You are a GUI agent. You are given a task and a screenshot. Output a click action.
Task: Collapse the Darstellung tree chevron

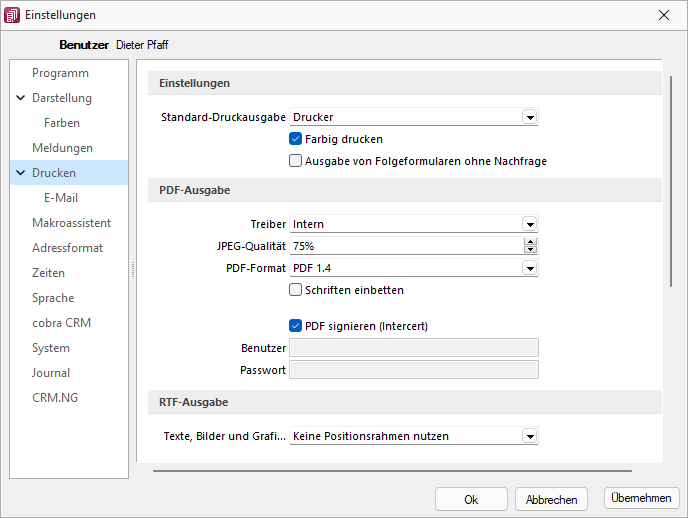(21, 98)
